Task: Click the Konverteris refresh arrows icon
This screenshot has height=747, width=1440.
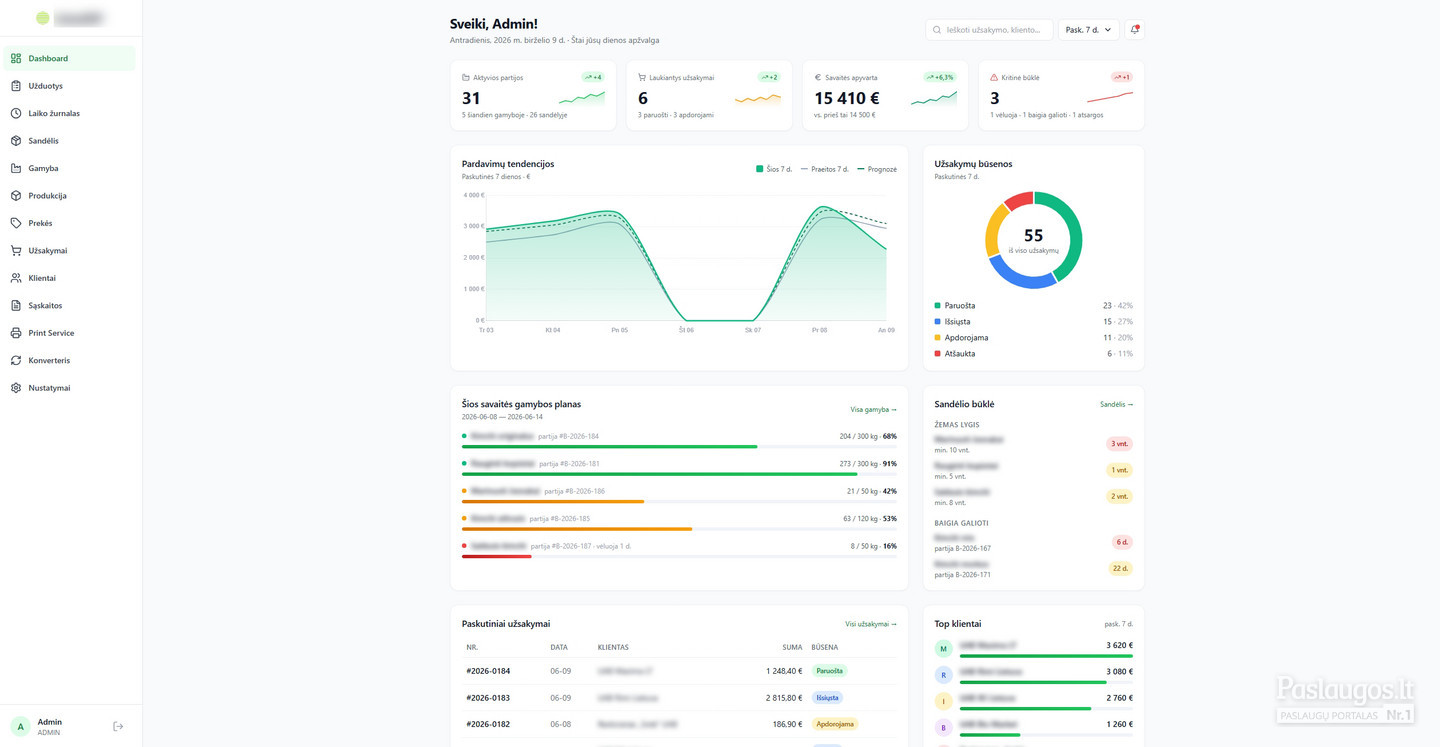Action: coord(16,360)
